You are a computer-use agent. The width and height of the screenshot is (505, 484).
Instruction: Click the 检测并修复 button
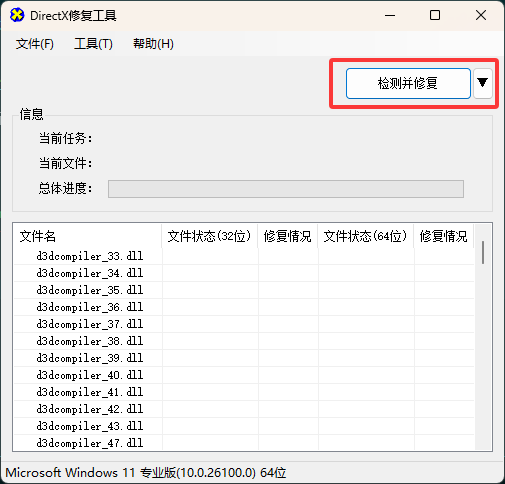click(x=408, y=83)
